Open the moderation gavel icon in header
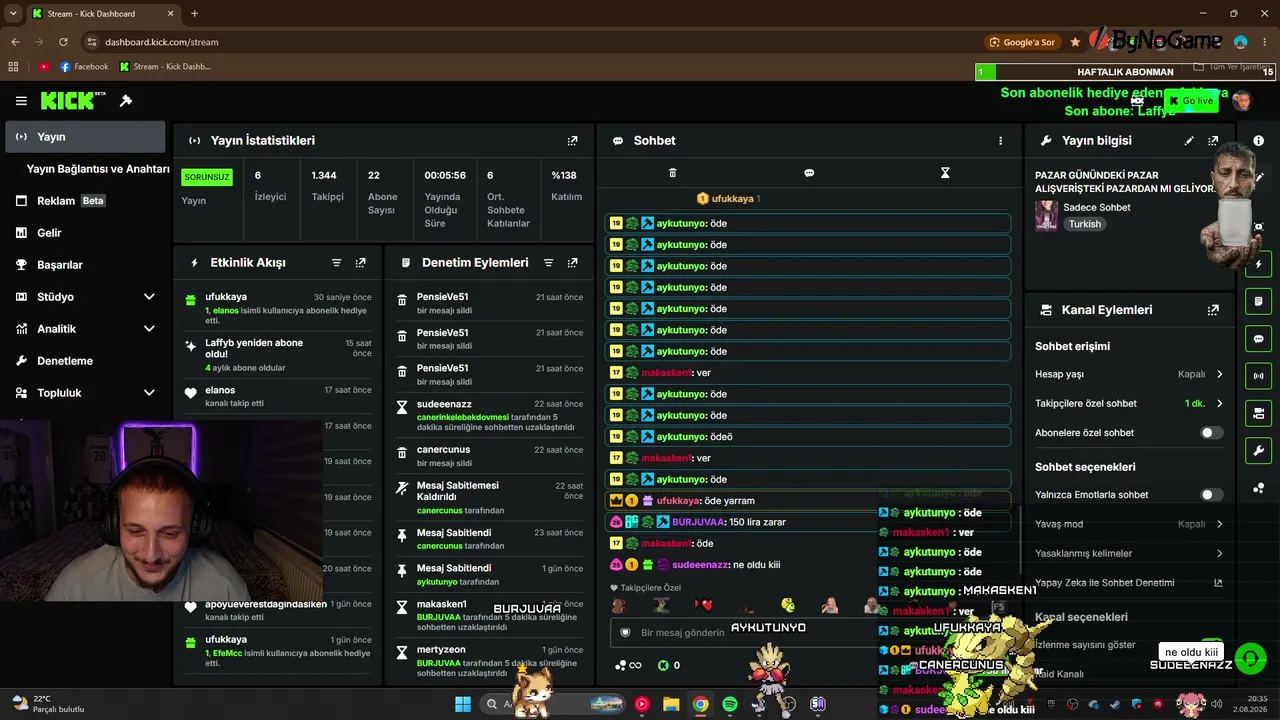This screenshot has width=1280, height=720. click(x=126, y=101)
